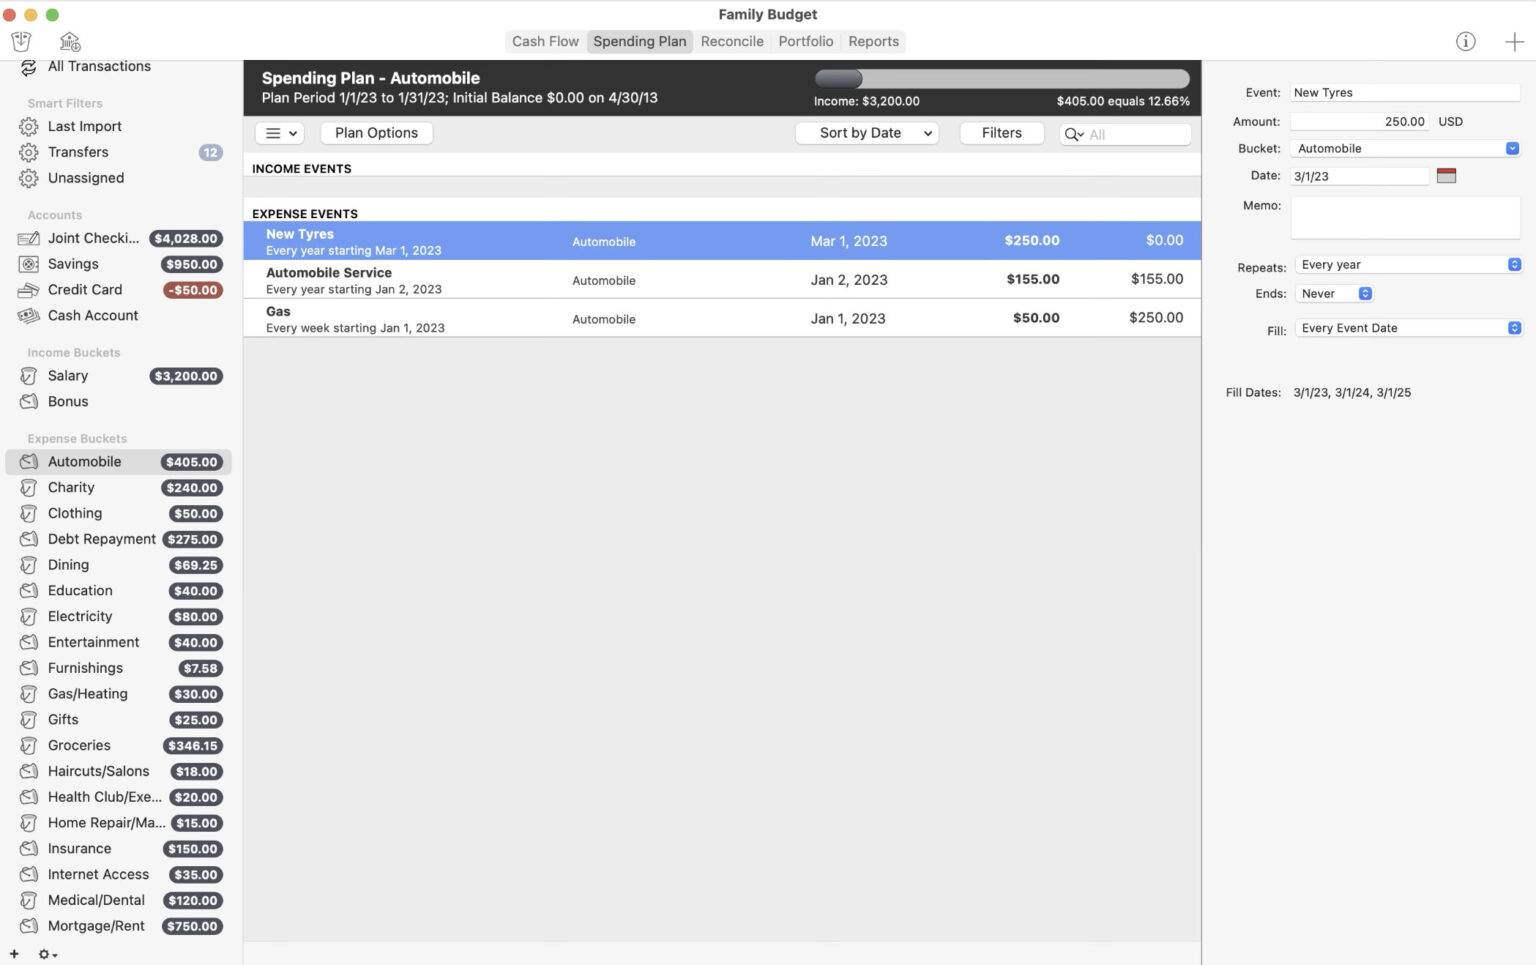The image size is (1536, 965).
Task: Open the calendar icon beside the Date field
Action: (x=1447, y=174)
